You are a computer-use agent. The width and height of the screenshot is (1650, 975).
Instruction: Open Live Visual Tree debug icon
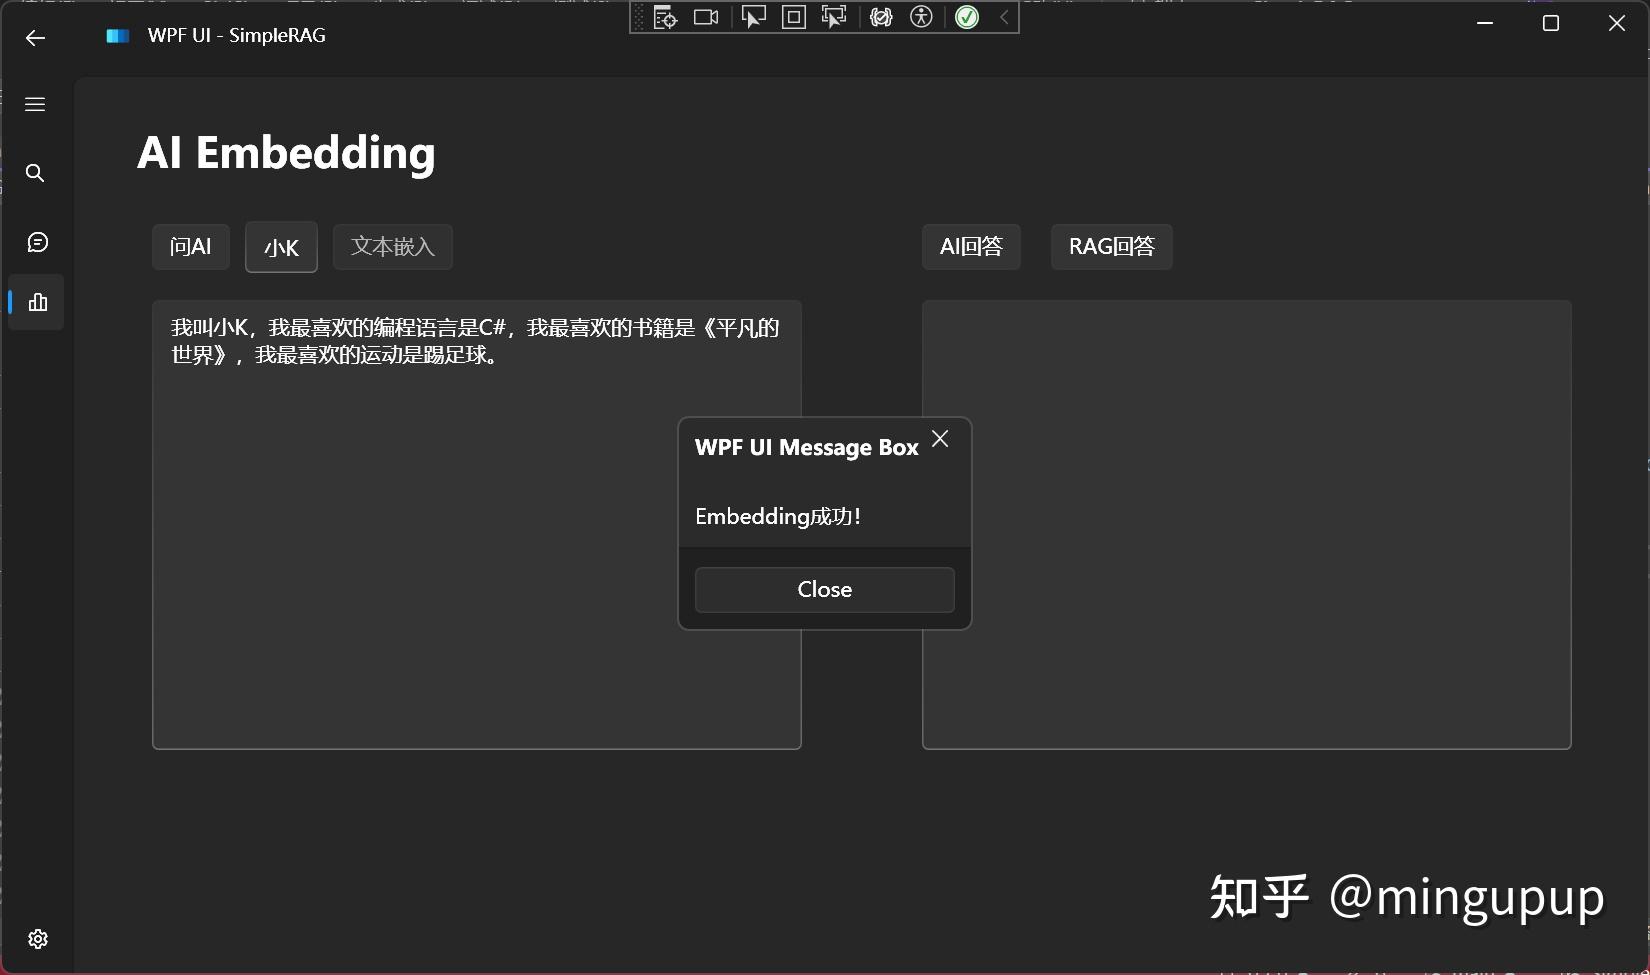pyautogui.click(x=665, y=17)
